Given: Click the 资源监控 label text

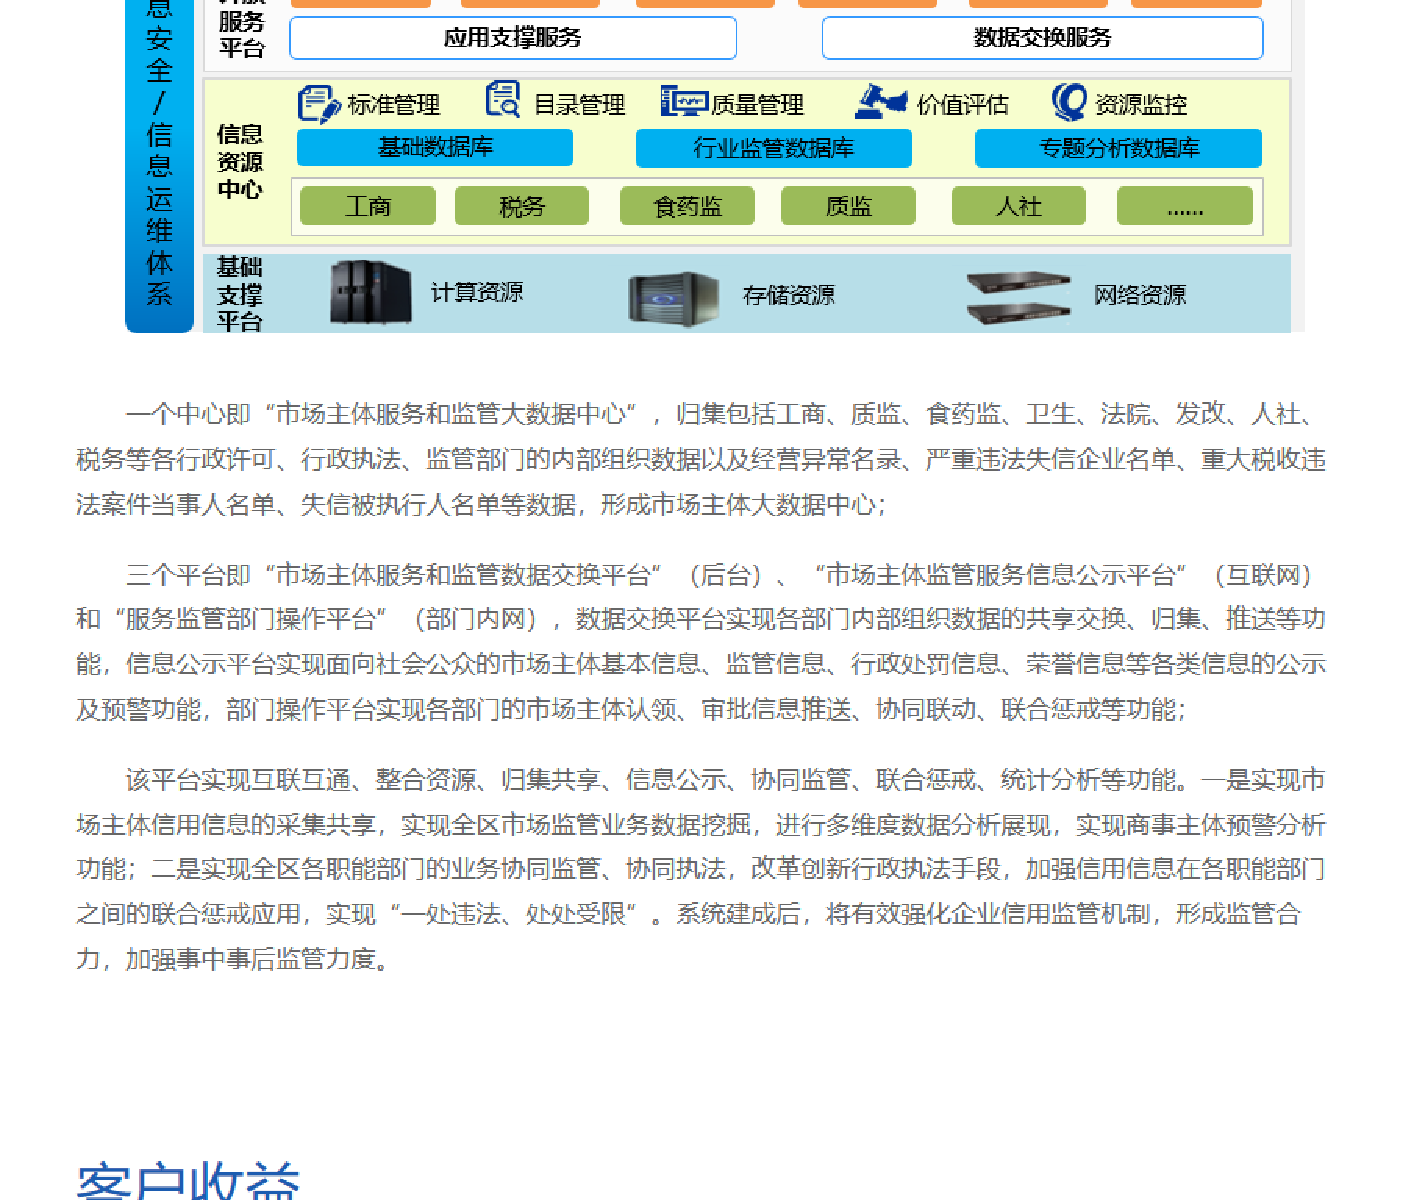Looking at the screenshot, I should 1141,105.
